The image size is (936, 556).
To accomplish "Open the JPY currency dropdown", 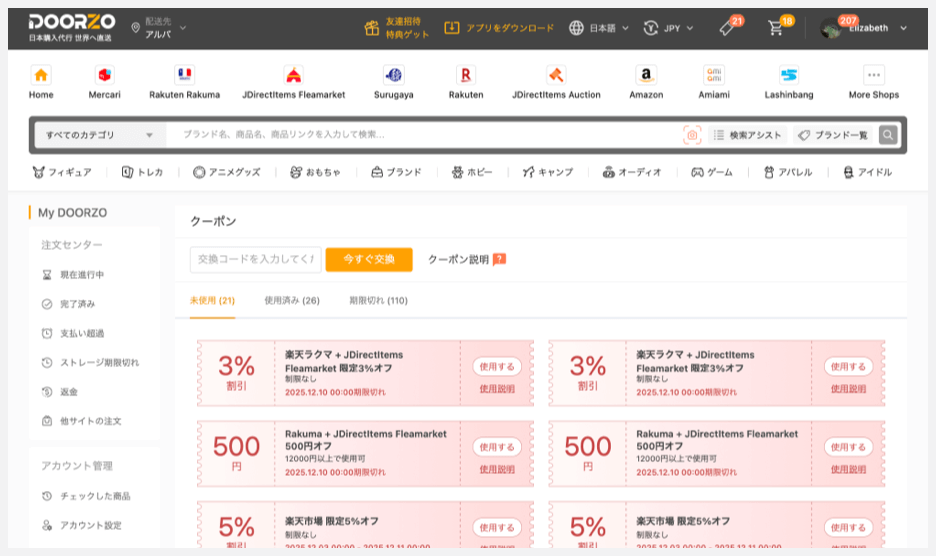I will [x=669, y=27].
